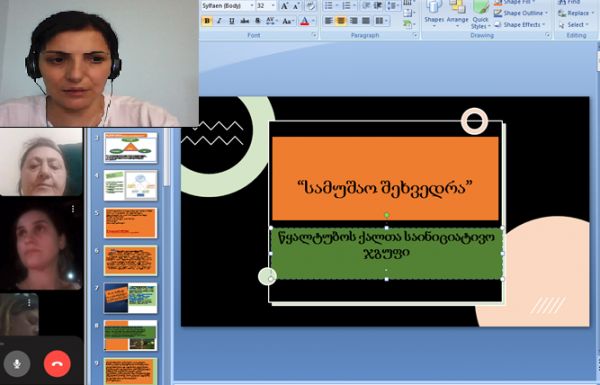This screenshot has height=385, width=600.
Task: Open the font color swatch
Action: coord(305,21)
